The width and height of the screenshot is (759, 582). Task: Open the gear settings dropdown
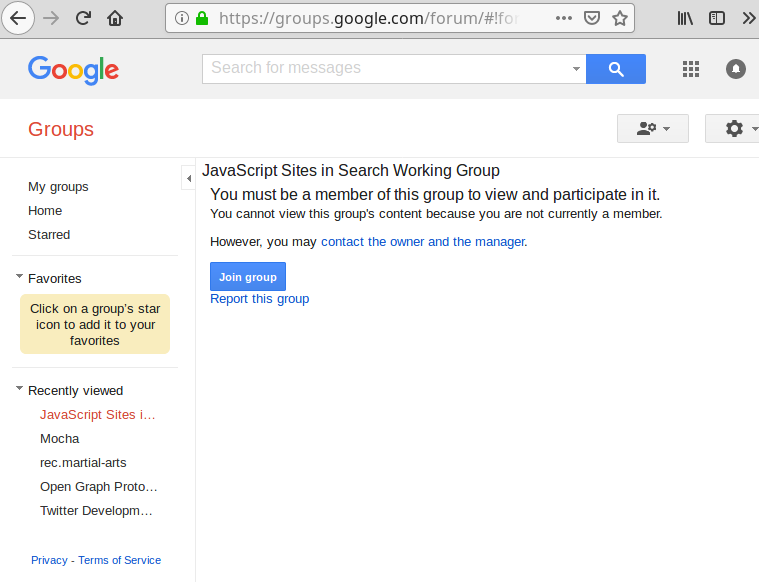pos(734,128)
